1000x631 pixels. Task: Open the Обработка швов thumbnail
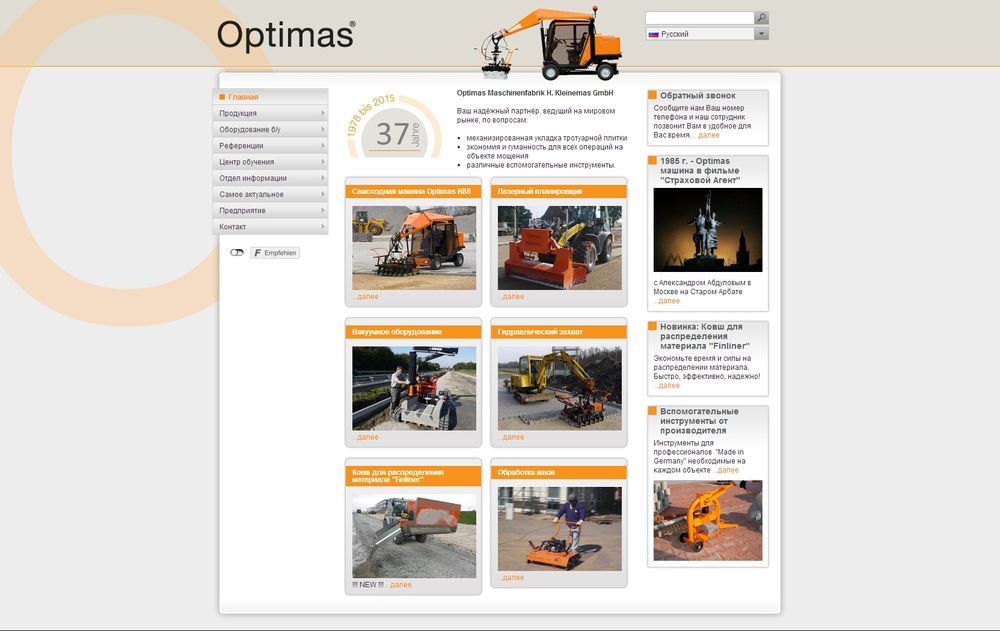tap(559, 529)
